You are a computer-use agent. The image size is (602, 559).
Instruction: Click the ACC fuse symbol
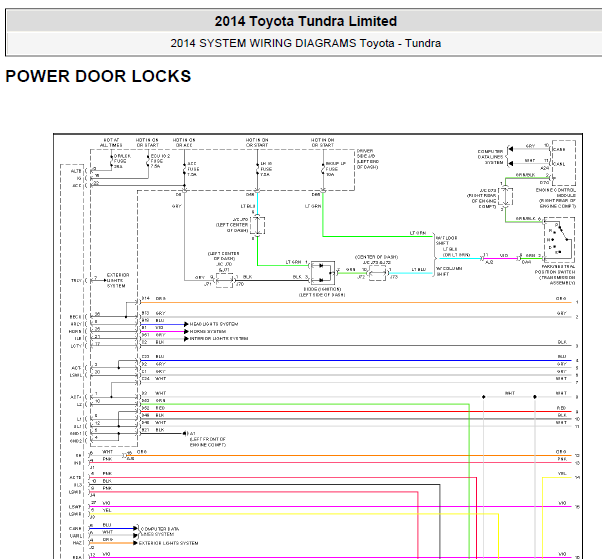pyautogui.click(x=184, y=169)
